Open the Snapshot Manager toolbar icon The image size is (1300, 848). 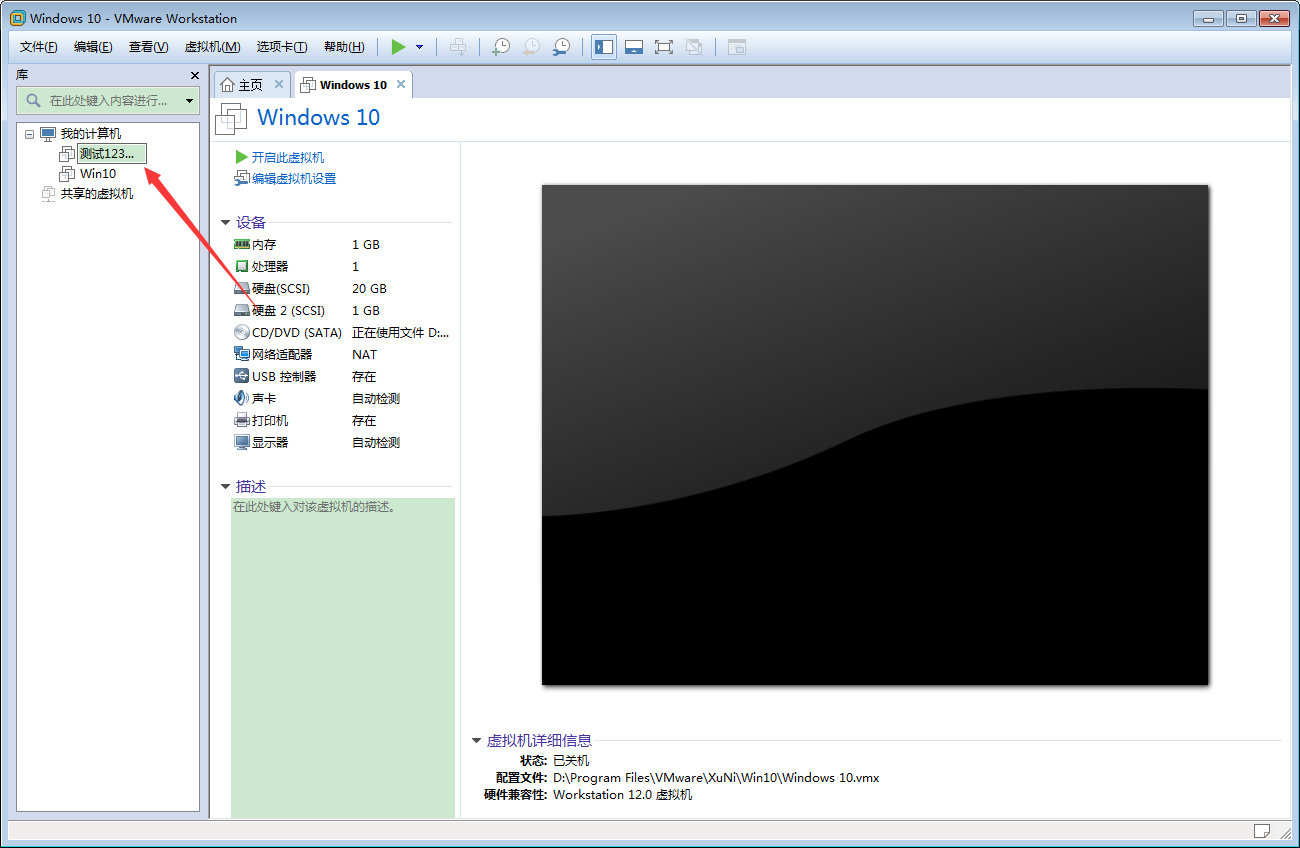[561, 46]
